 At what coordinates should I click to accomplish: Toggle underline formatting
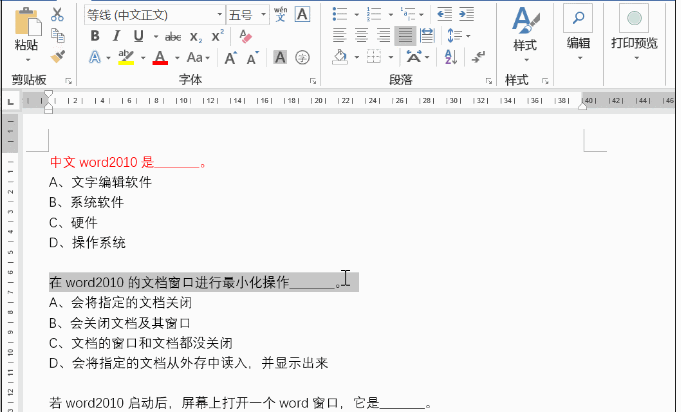coord(139,36)
